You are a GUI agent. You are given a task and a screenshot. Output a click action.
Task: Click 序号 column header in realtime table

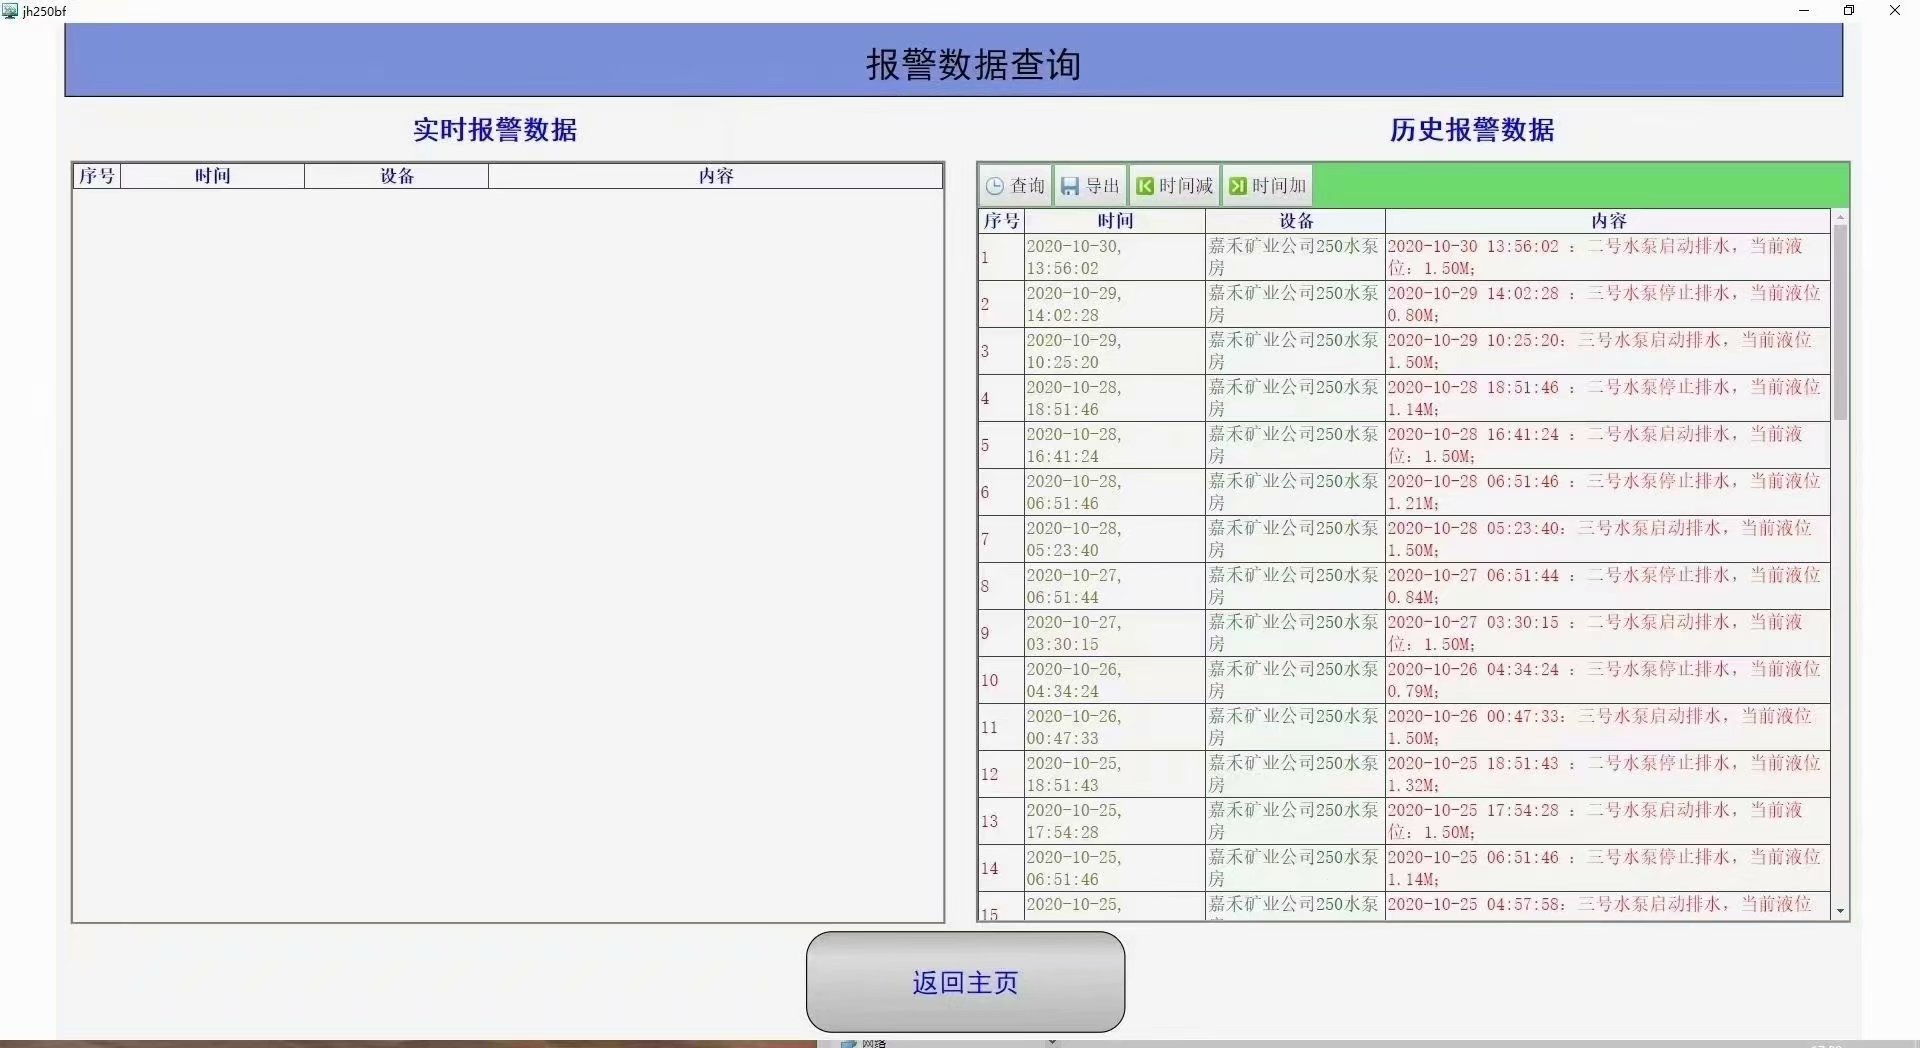click(97, 176)
